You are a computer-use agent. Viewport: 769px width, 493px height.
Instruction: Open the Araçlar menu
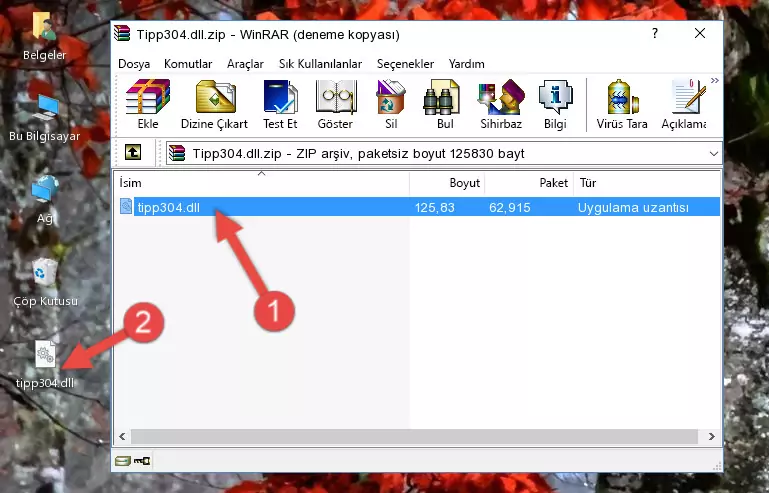tap(245, 64)
